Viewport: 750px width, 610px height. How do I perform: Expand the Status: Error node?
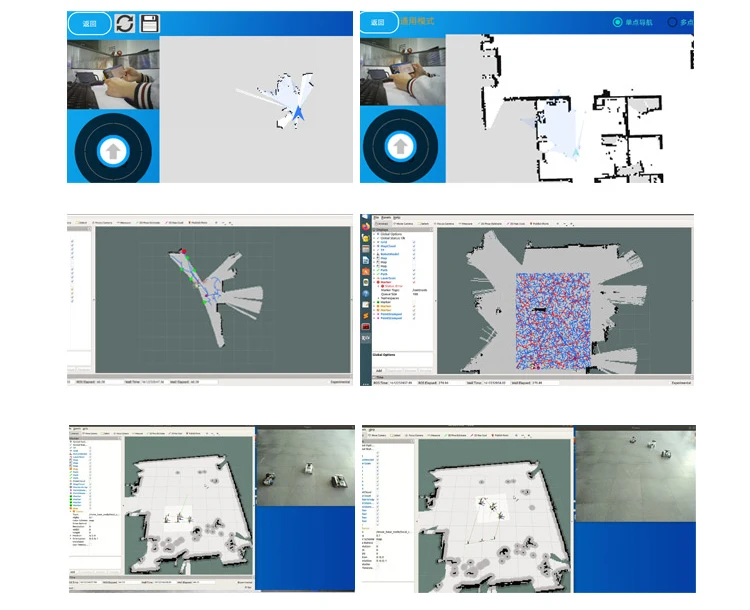[x=378, y=286]
